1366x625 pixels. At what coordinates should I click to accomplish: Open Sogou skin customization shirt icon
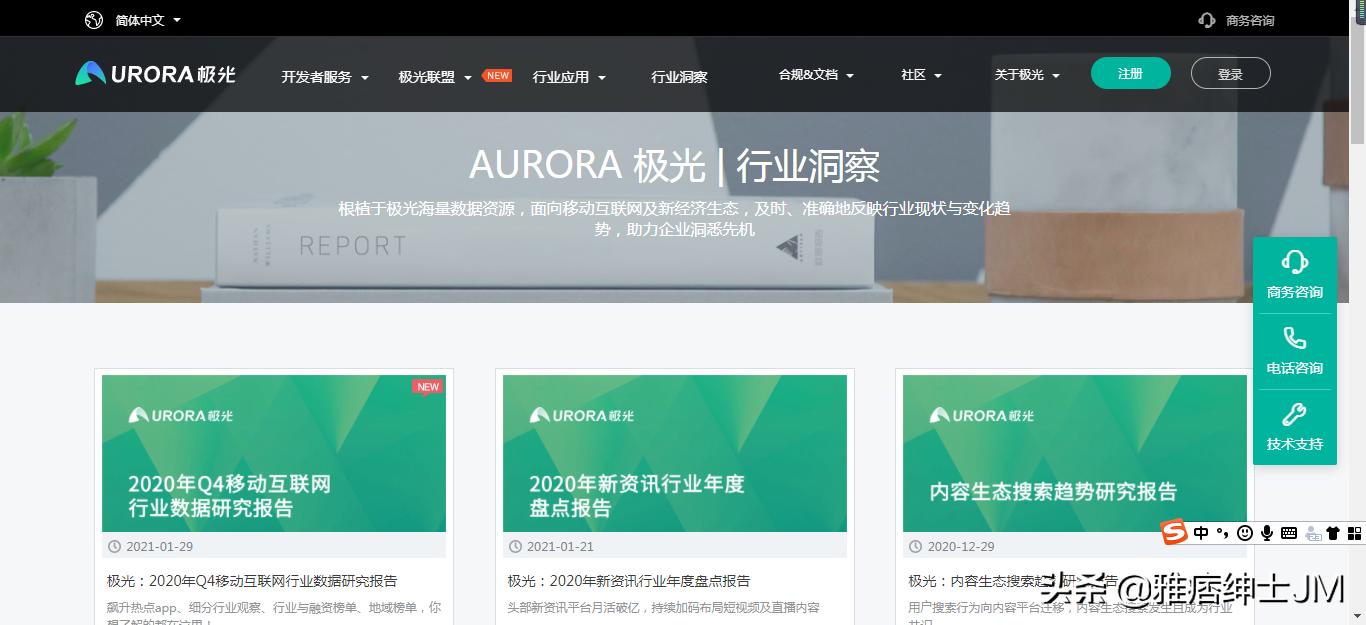(1333, 533)
